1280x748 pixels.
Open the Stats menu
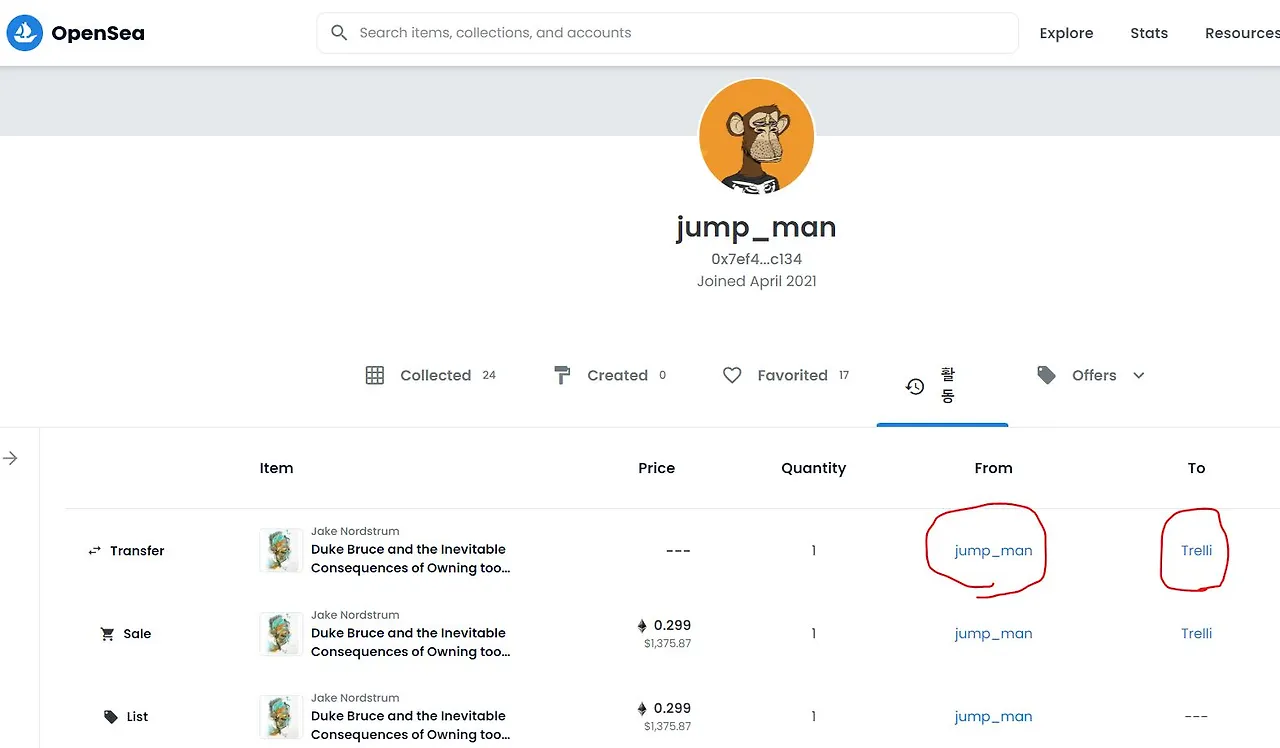tap(1149, 33)
